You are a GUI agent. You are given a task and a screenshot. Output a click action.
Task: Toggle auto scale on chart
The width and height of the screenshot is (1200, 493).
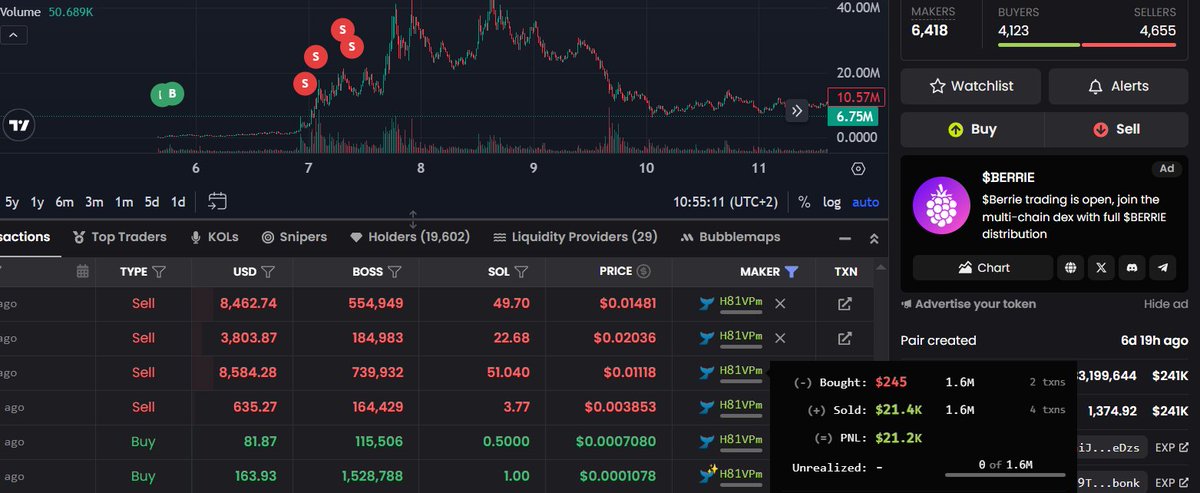tap(865, 201)
